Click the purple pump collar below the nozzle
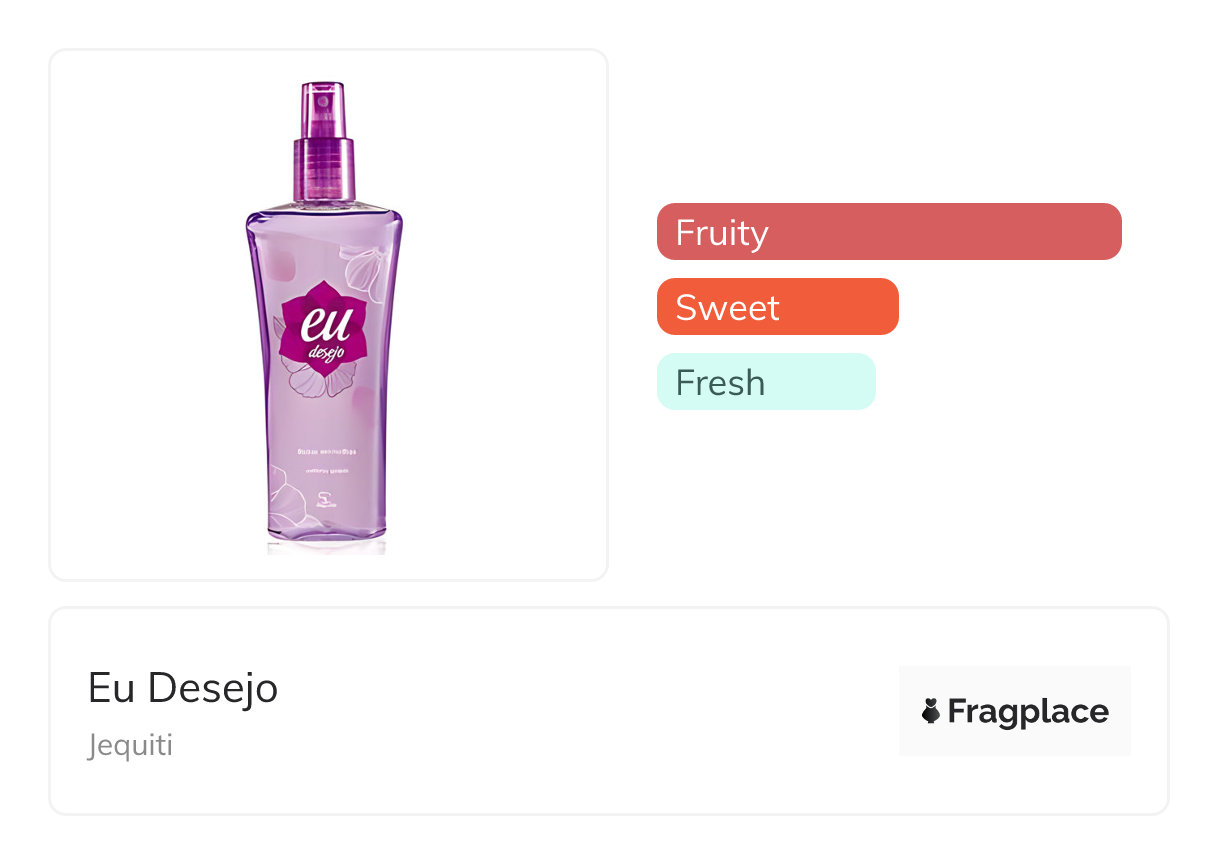This screenshot has height=864, width=1218. pos(324,168)
